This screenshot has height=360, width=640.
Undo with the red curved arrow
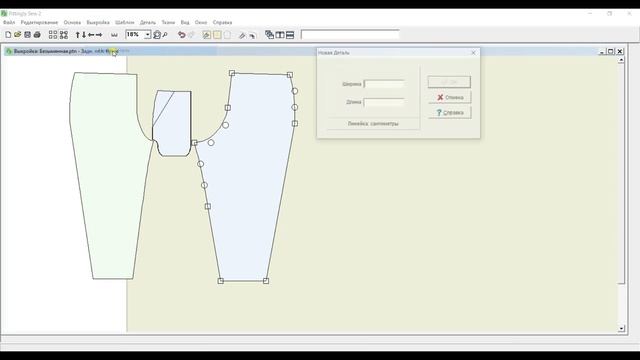pyautogui.click(x=182, y=35)
